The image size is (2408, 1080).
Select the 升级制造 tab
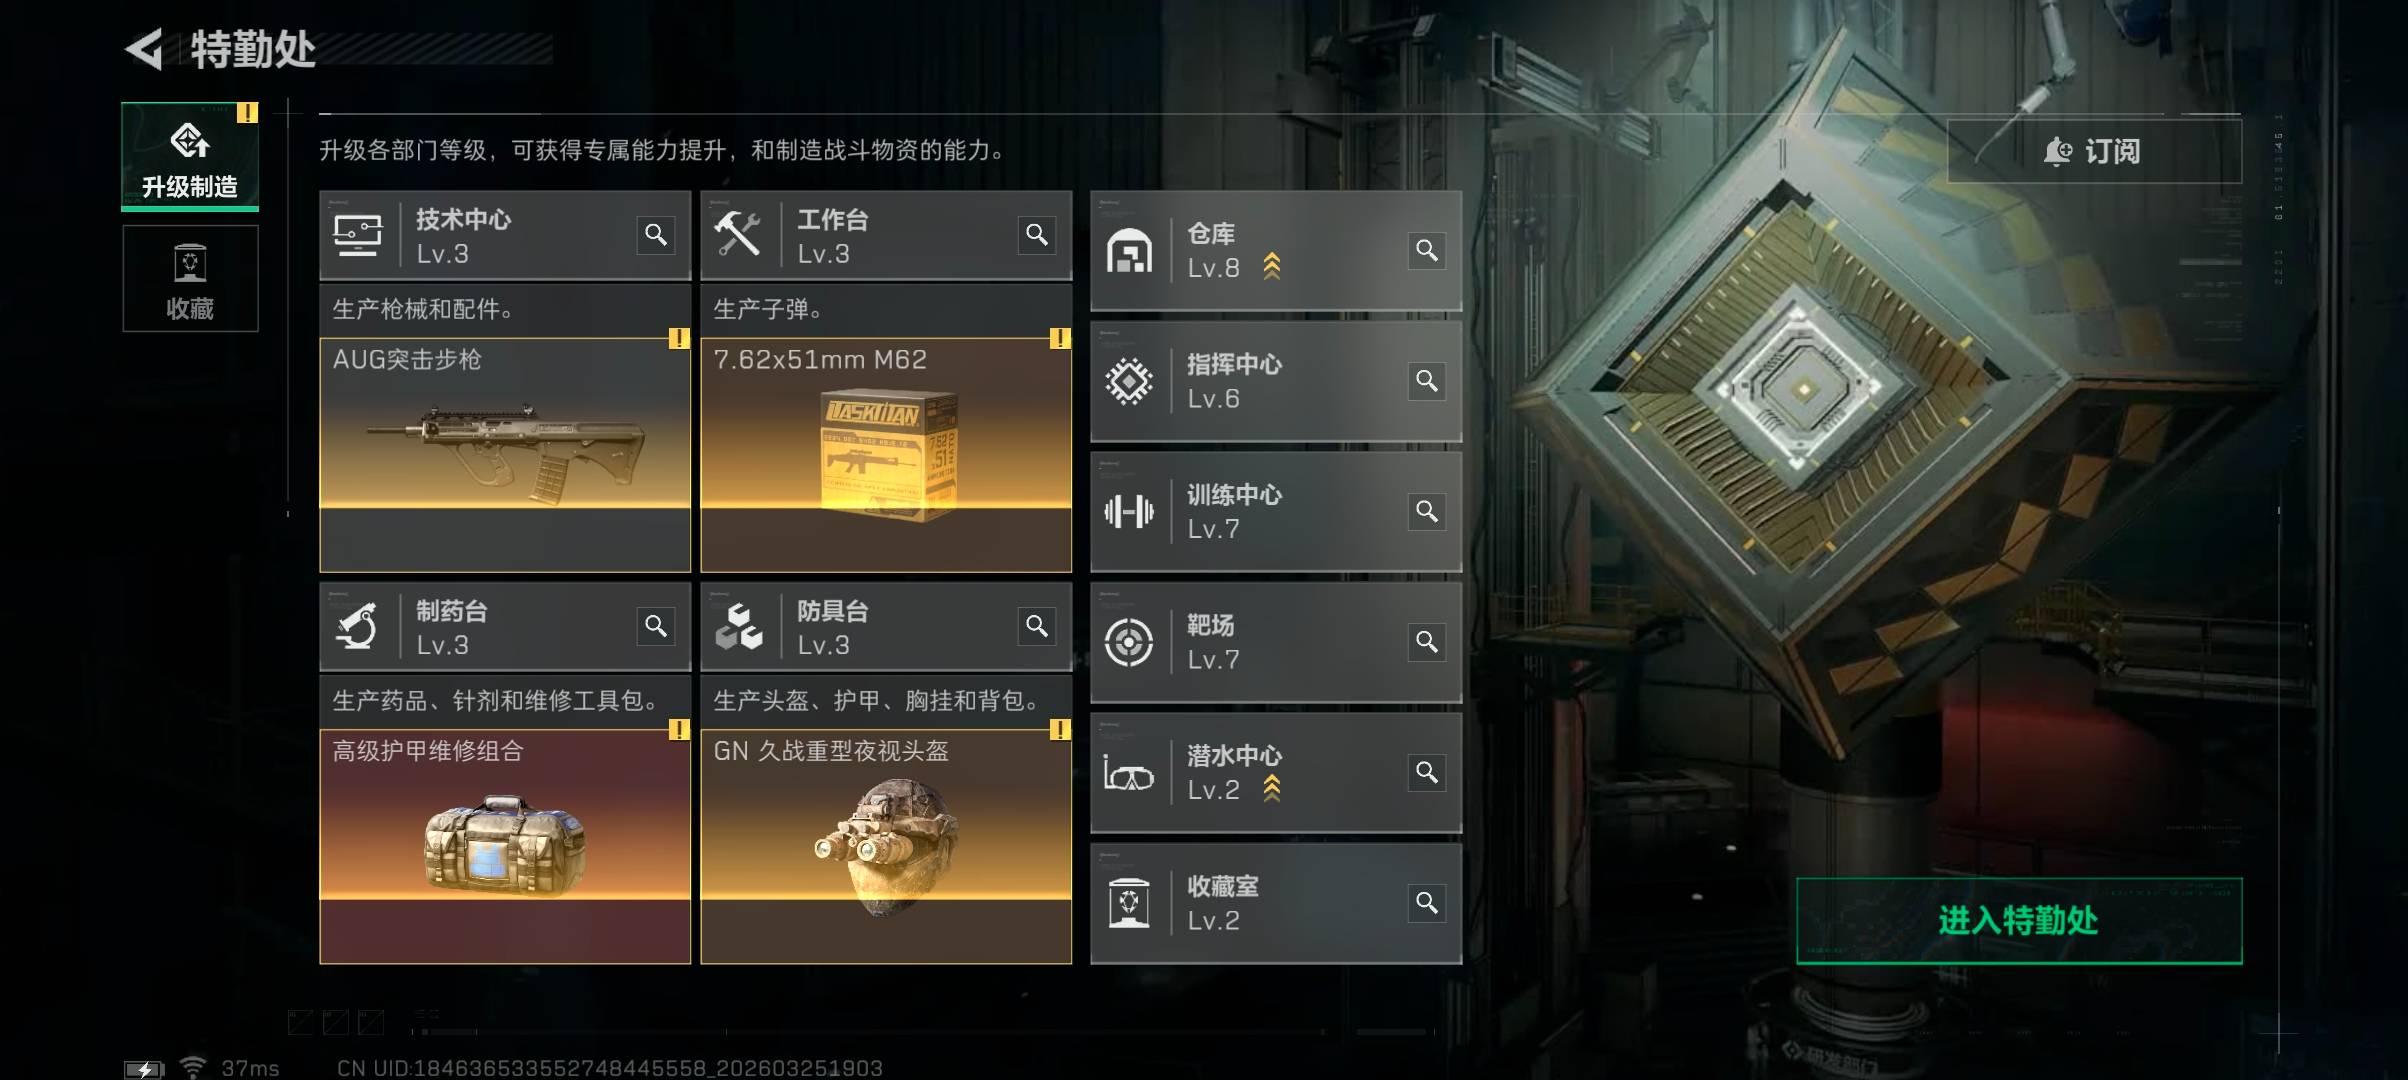[190, 156]
